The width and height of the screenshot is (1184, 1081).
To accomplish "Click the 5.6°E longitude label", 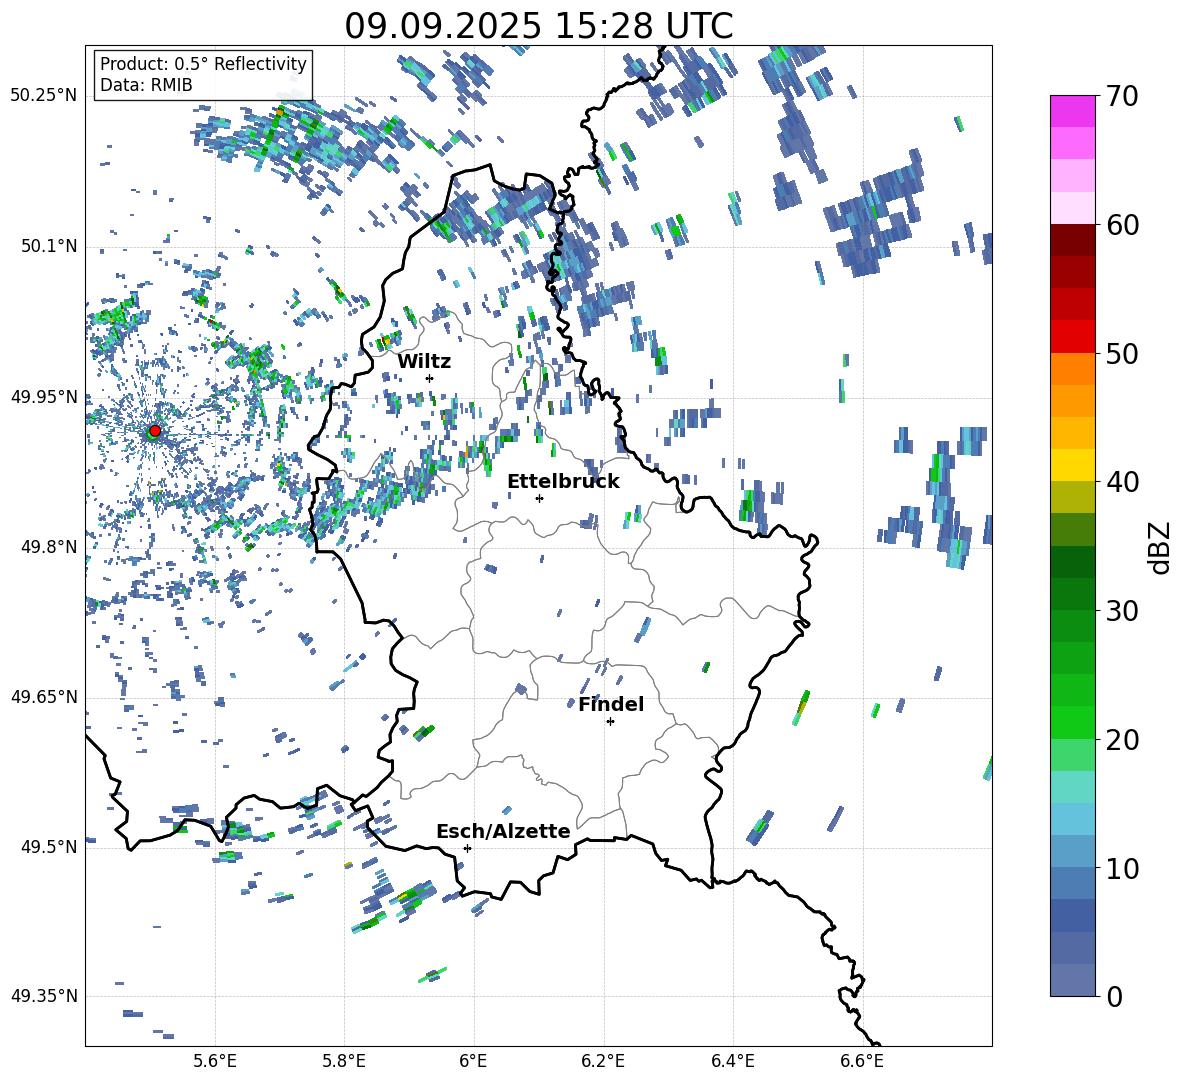I will 215,1061.
